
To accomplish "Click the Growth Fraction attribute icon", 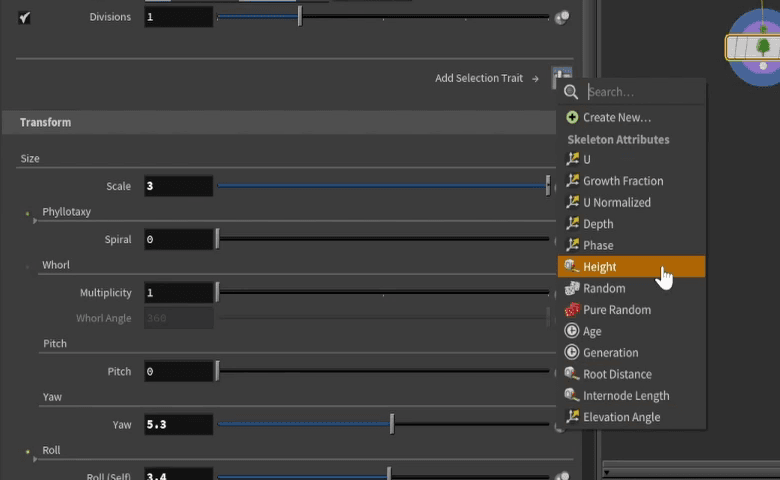I will pos(572,181).
